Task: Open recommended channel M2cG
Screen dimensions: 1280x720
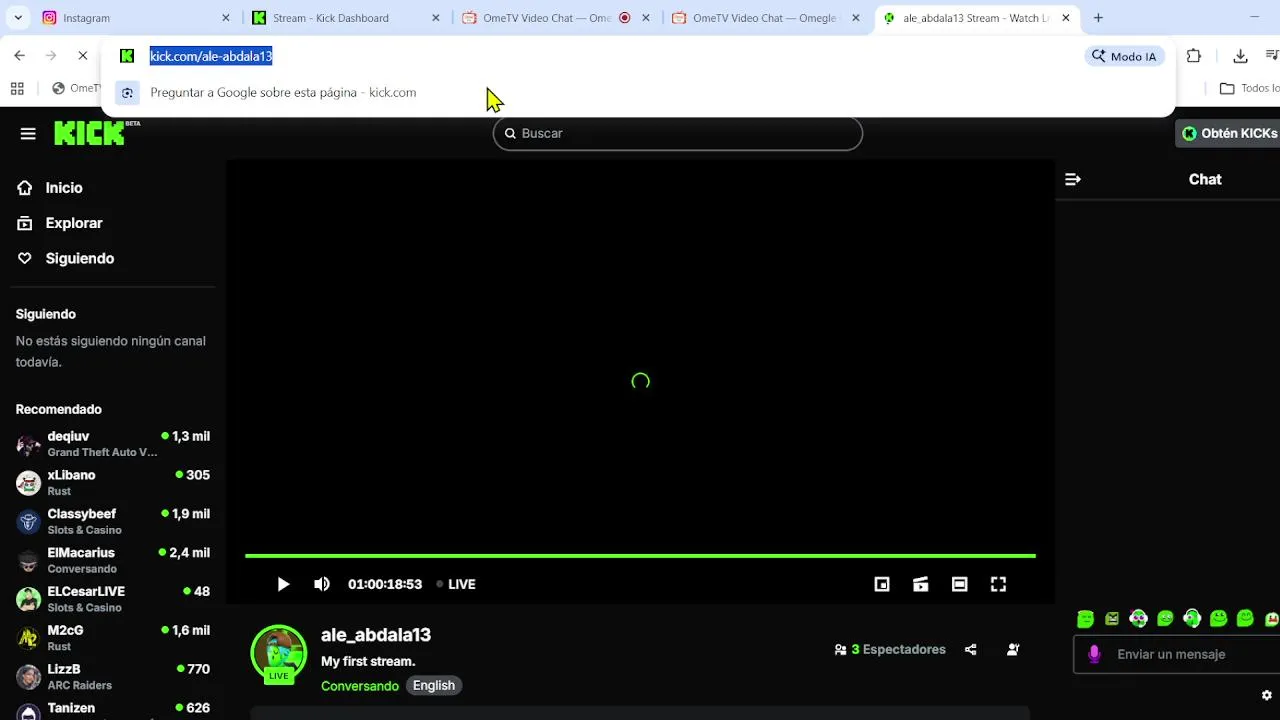Action: pyautogui.click(x=113, y=638)
